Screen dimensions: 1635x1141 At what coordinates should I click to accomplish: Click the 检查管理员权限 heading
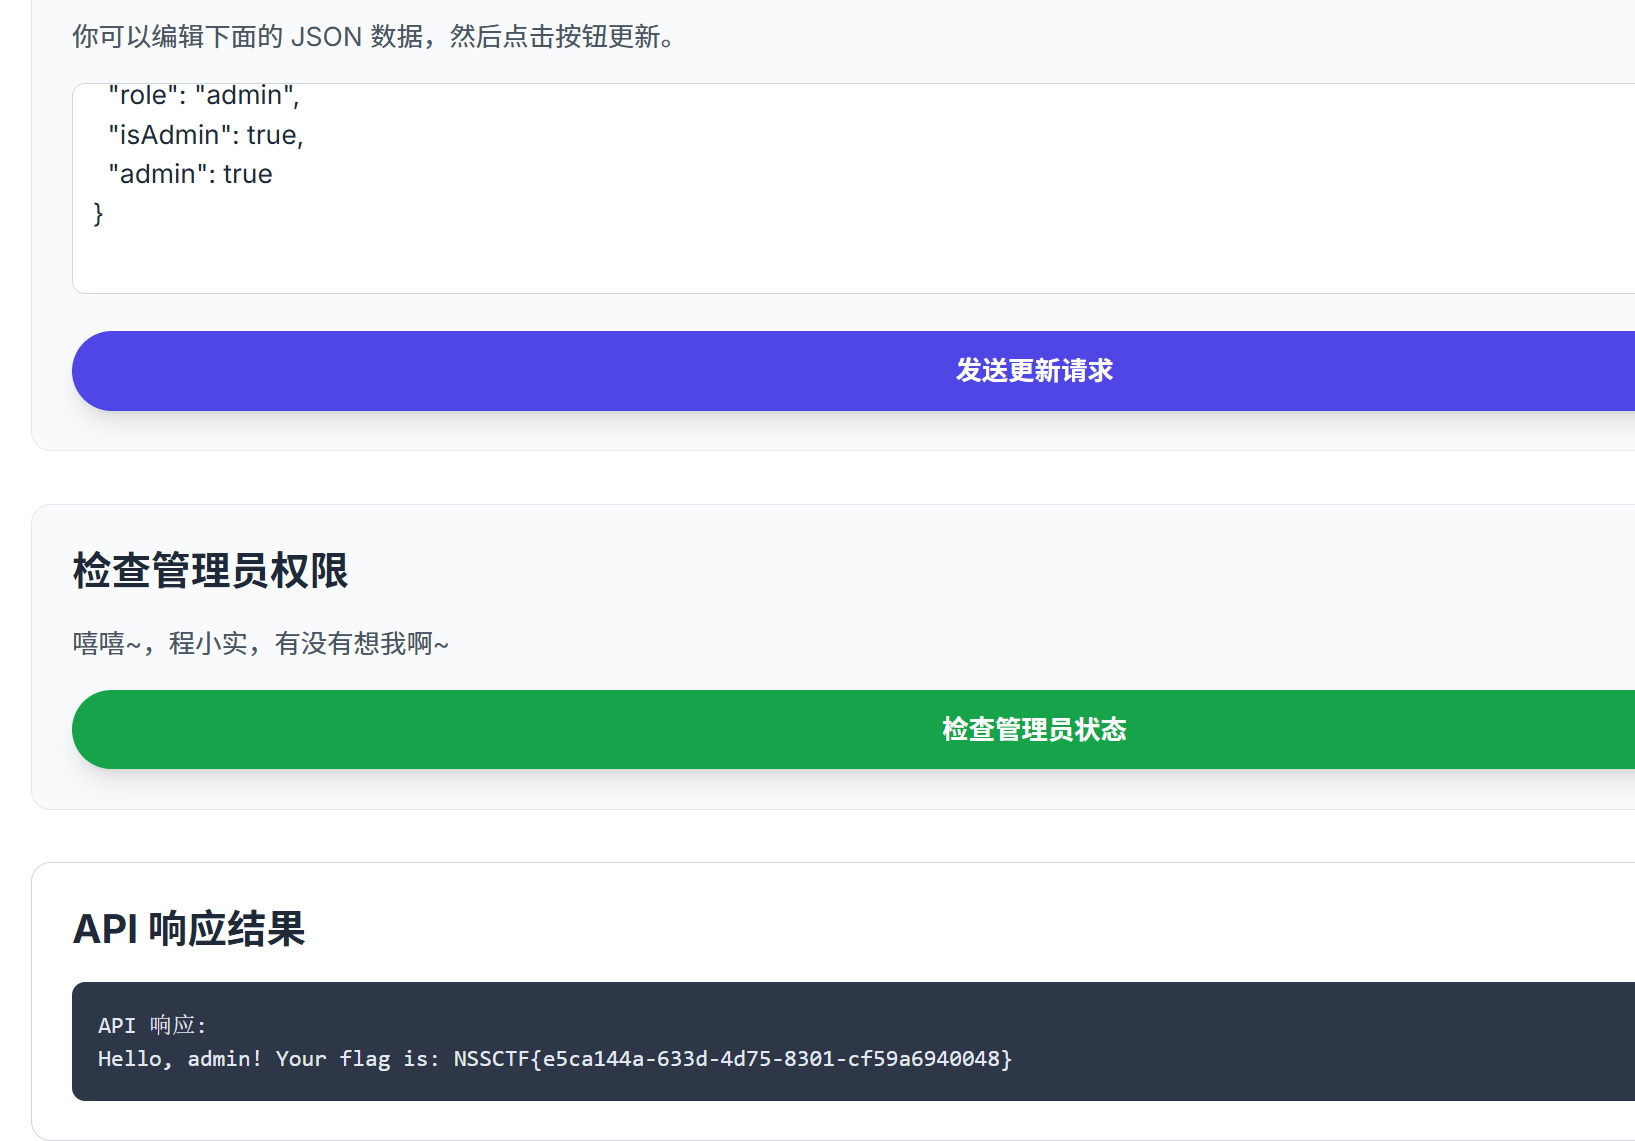click(210, 571)
